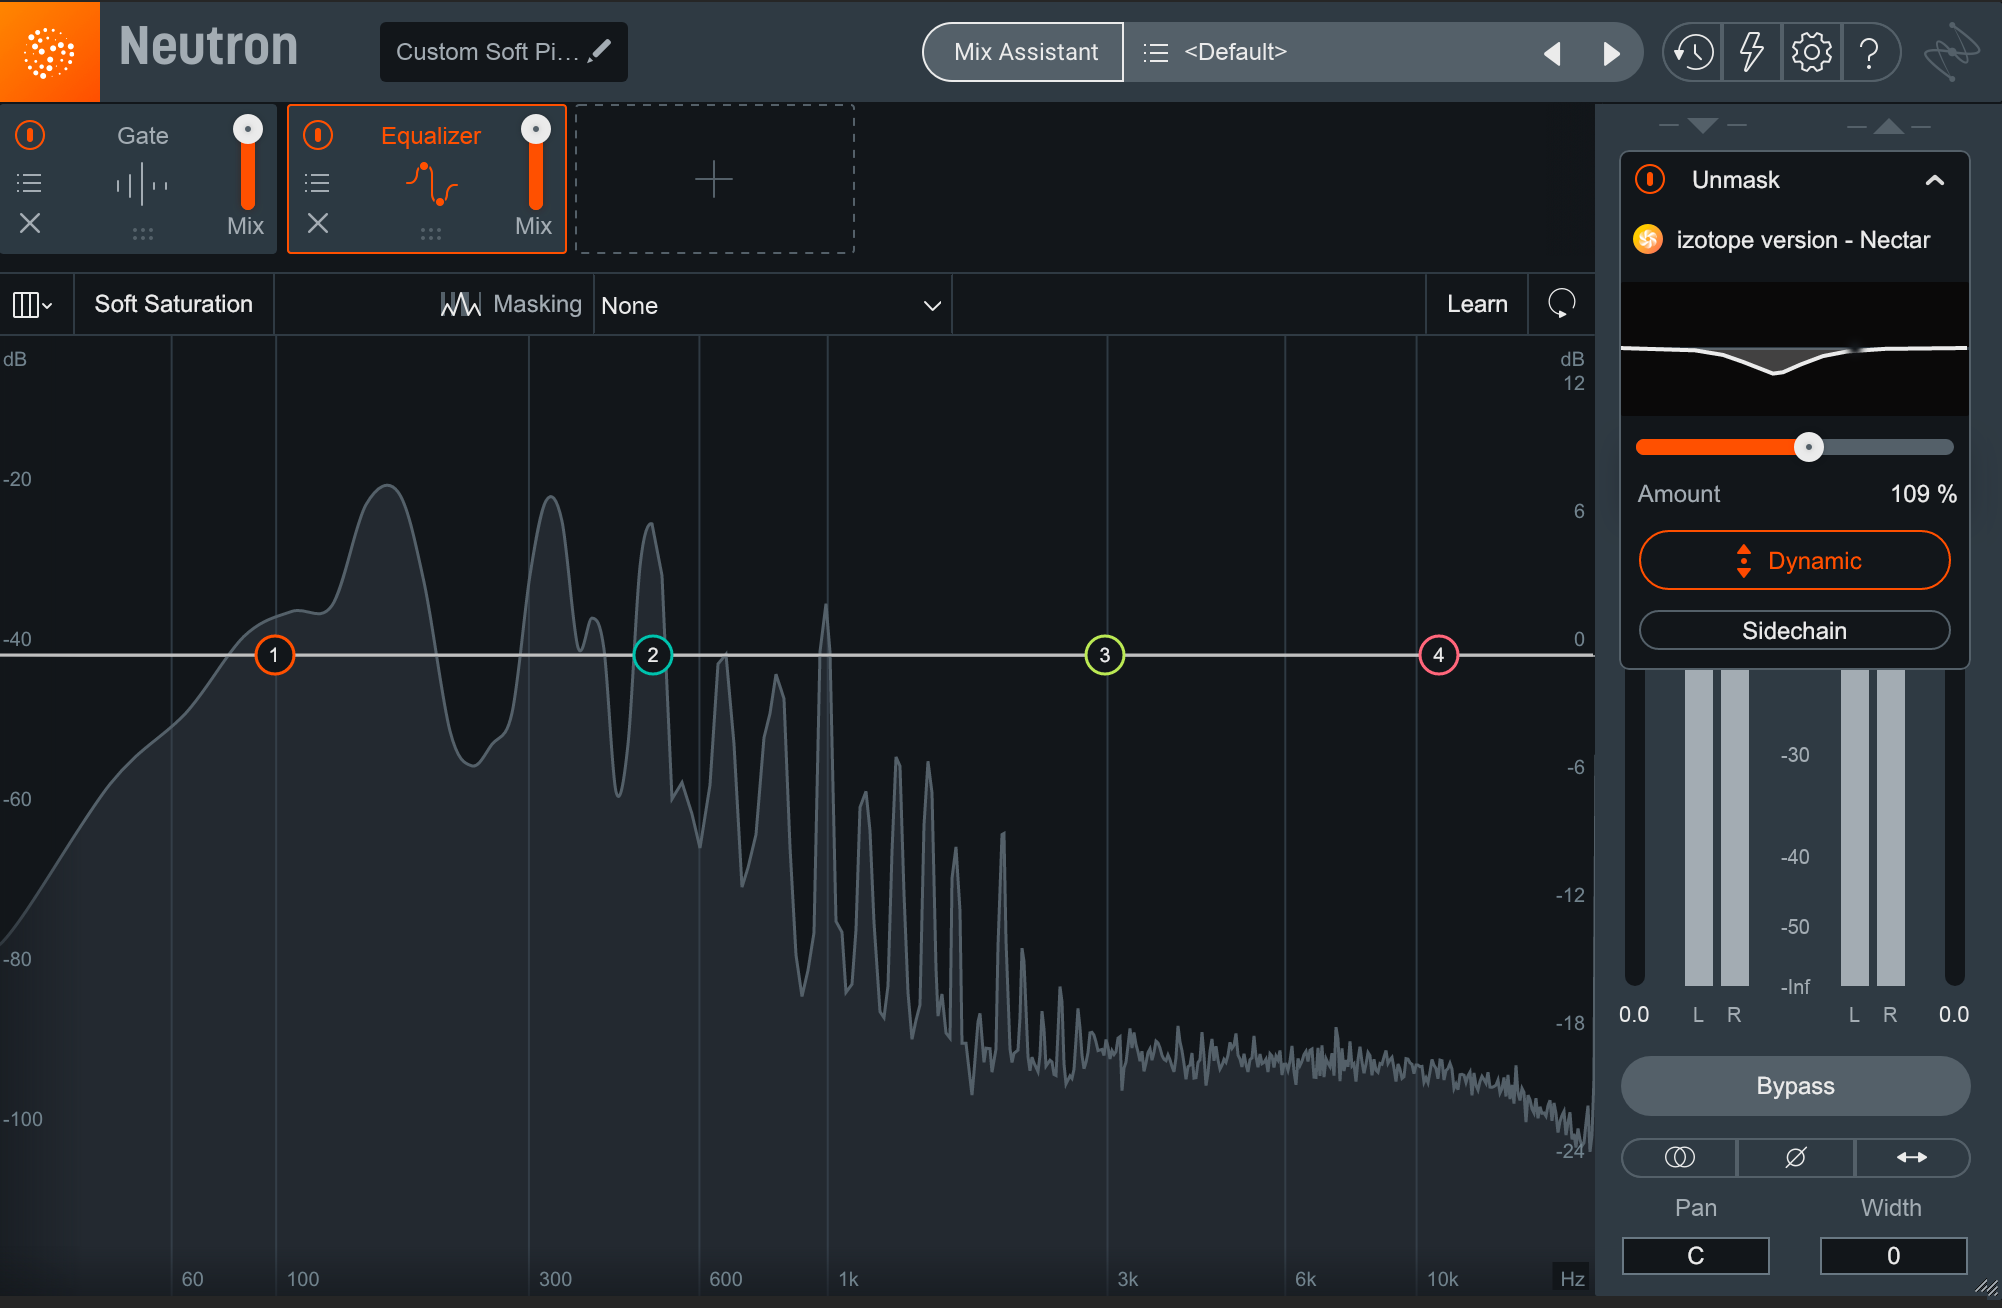Open the preset list icon next to Default
This screenshot has height=1308, width=2002.
pyautogui.click(x=1155, y=52)
